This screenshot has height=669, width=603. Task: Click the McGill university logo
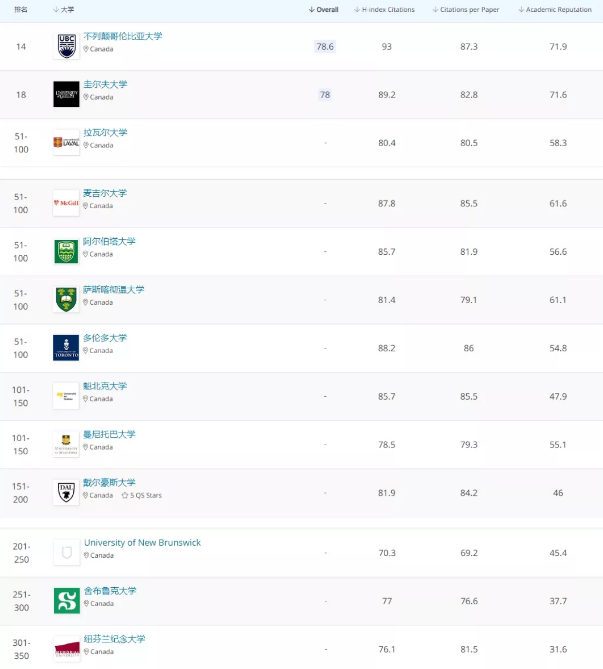coord(66,203)
